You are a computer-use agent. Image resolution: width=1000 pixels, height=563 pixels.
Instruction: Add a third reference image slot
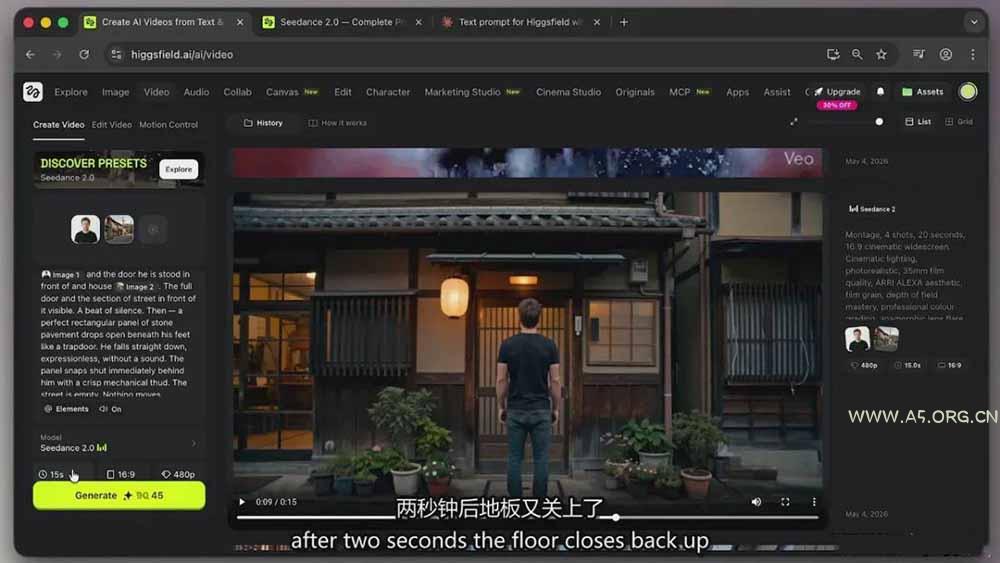click(153, 230)
